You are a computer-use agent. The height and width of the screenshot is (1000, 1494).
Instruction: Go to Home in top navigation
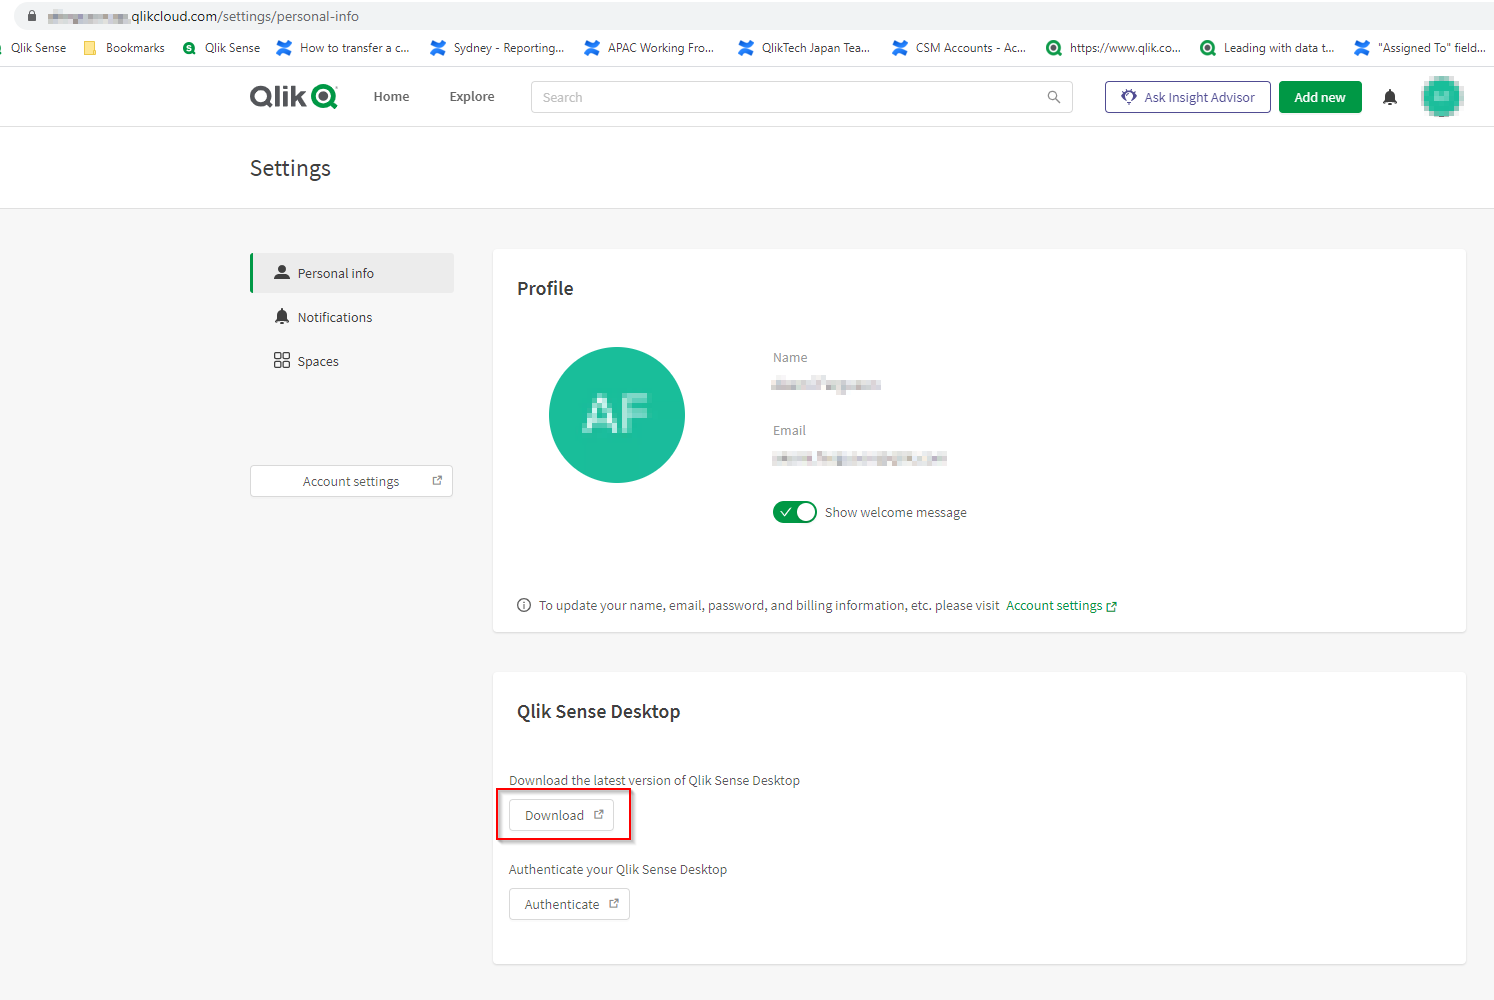tap(391, 97)
